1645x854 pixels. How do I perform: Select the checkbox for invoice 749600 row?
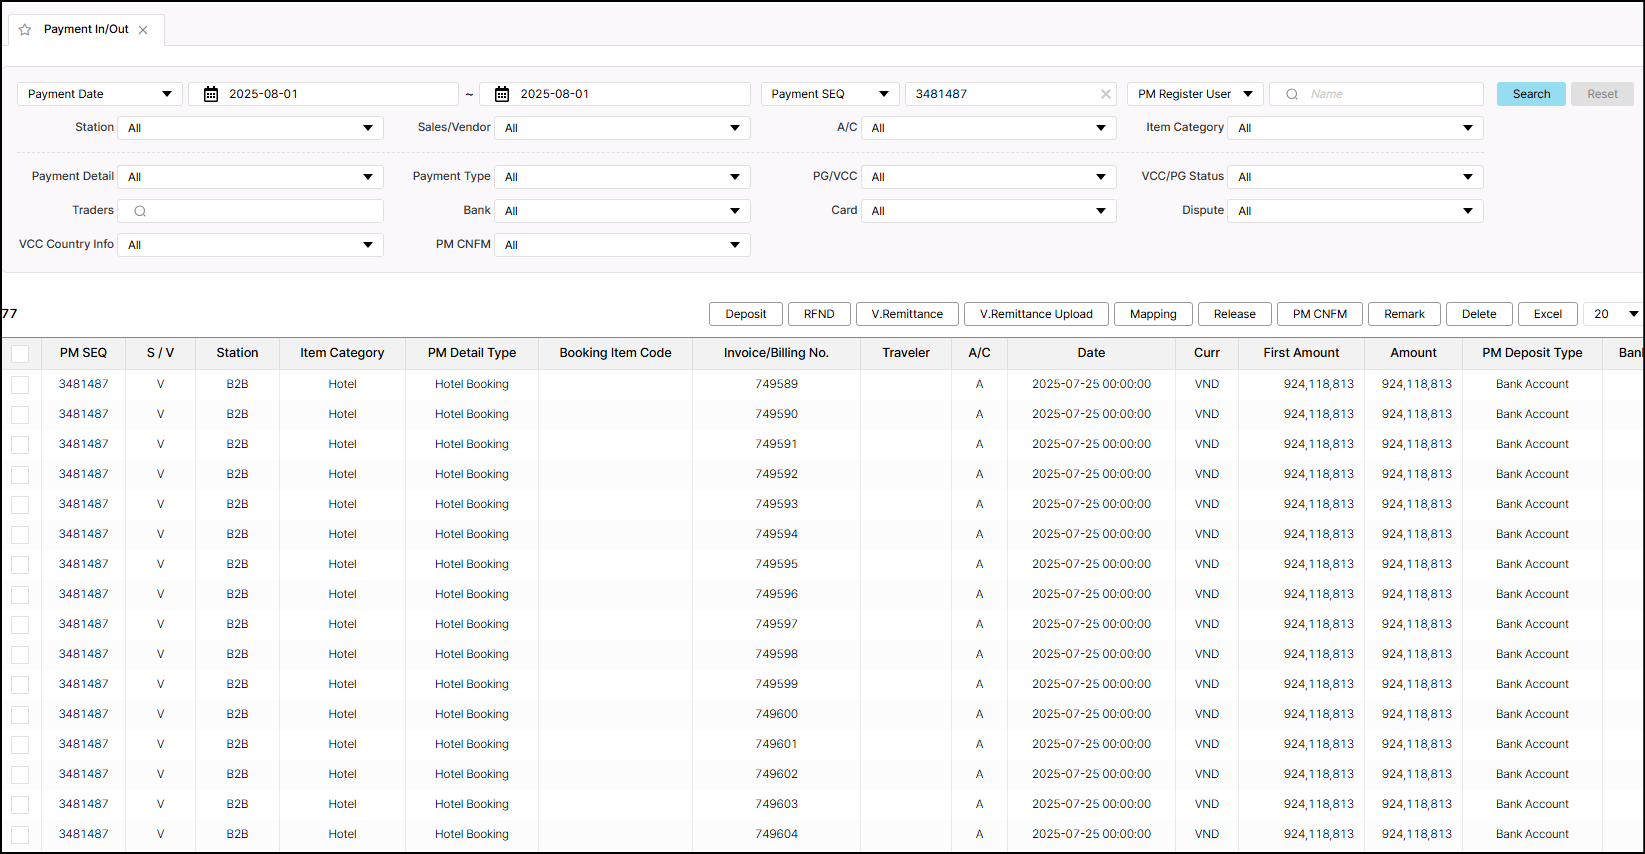(20, 714)
